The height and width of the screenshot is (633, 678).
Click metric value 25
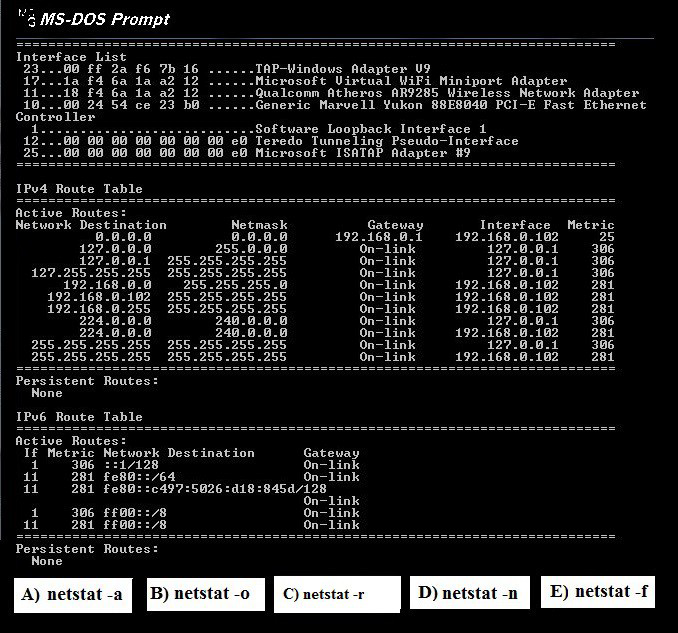607,237
